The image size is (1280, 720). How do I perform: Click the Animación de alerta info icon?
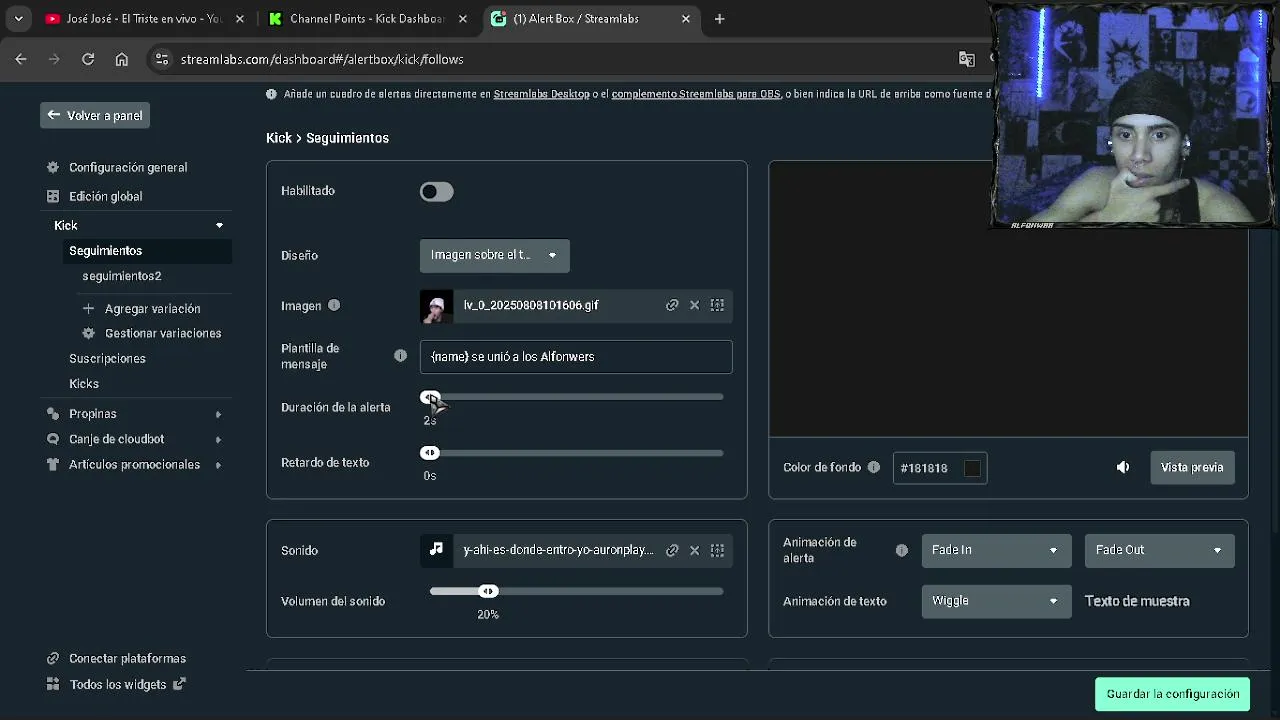click(x=902, y=550)
